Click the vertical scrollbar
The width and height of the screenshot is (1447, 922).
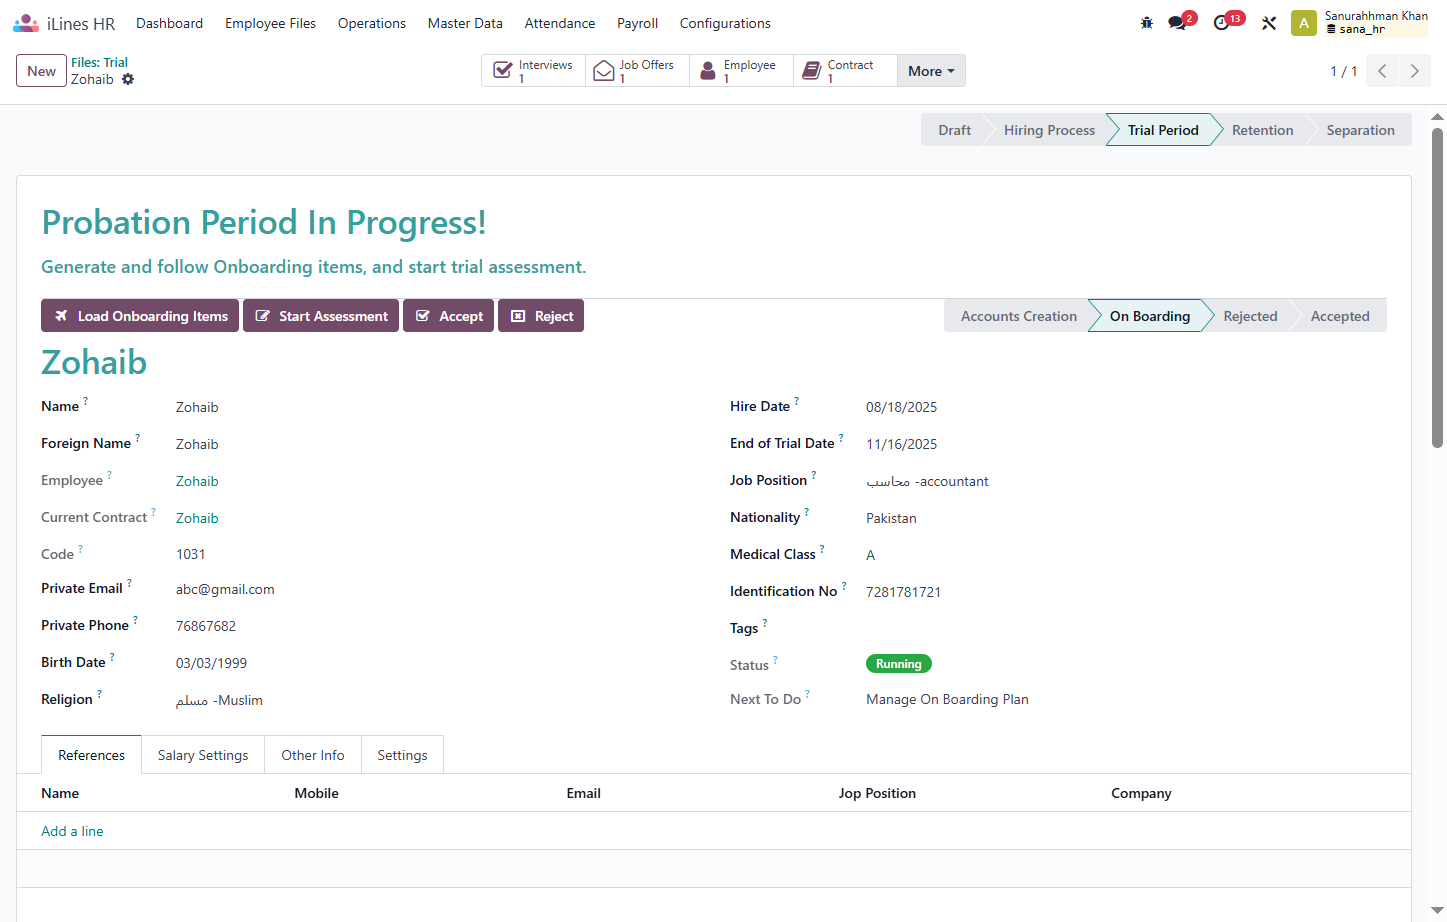pyautogui.click(x=1437, y=288)
